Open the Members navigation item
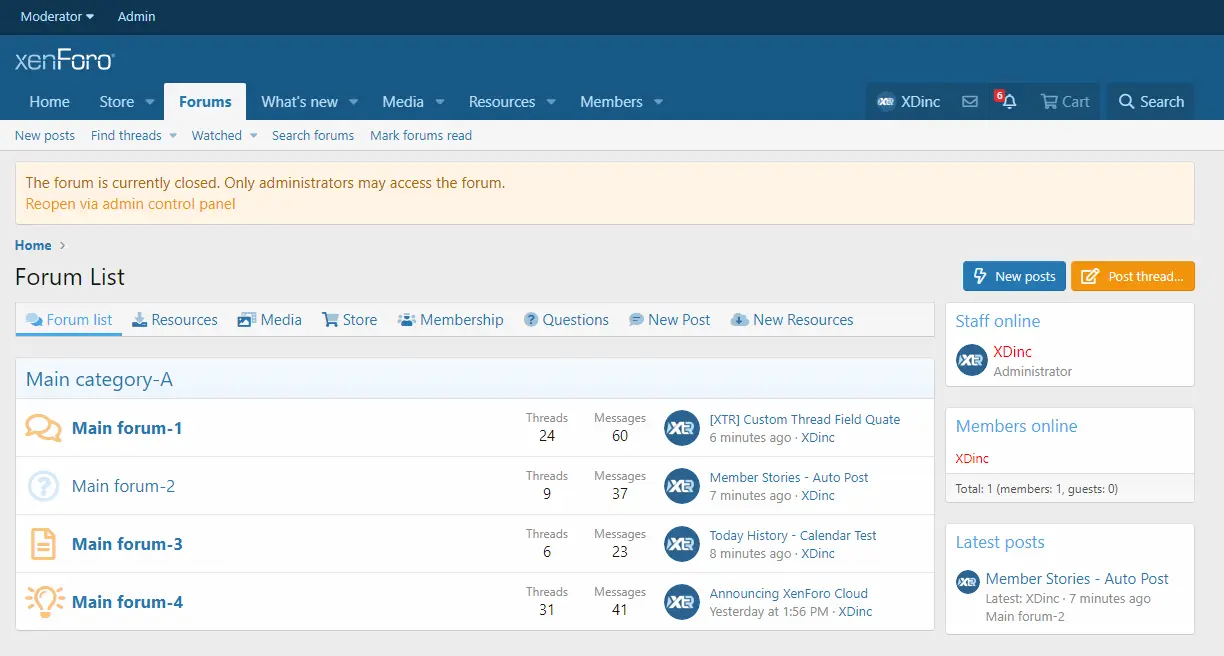 [x=611, y=102]
